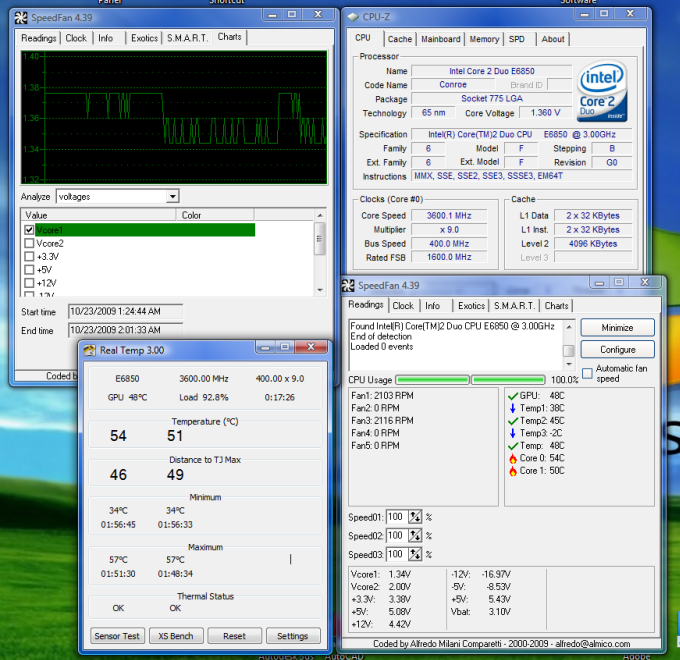Click Start time field in charts
Viewport: 680px width, 660px height.
(x=125, y=311)
